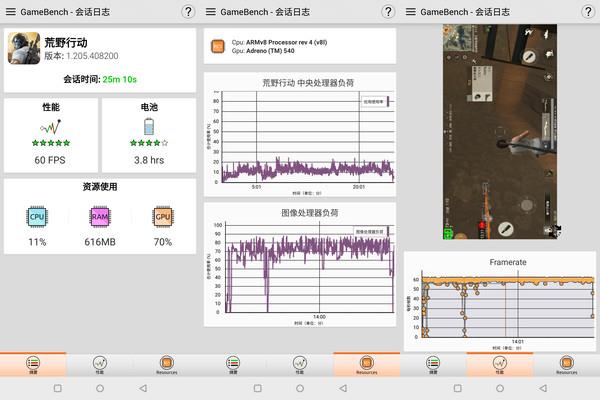Image resolution: width=600 pixels, height=400 pixels.
Task: Tap the help question mark in middle panel
Action: tap(388, 12)
